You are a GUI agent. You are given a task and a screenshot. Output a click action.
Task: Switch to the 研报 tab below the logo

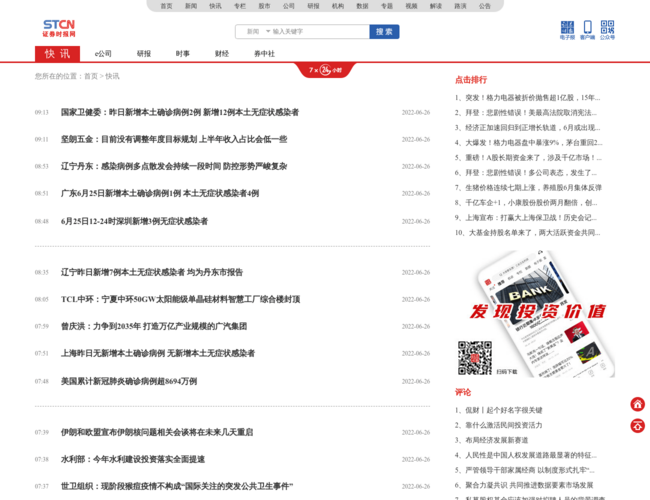(144, 53)
